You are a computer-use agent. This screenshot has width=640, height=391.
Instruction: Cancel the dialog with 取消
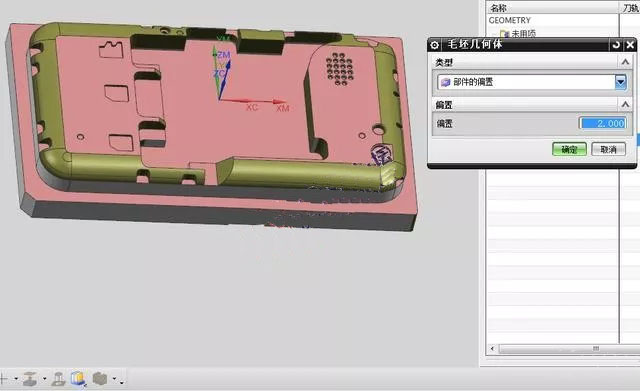608,149
